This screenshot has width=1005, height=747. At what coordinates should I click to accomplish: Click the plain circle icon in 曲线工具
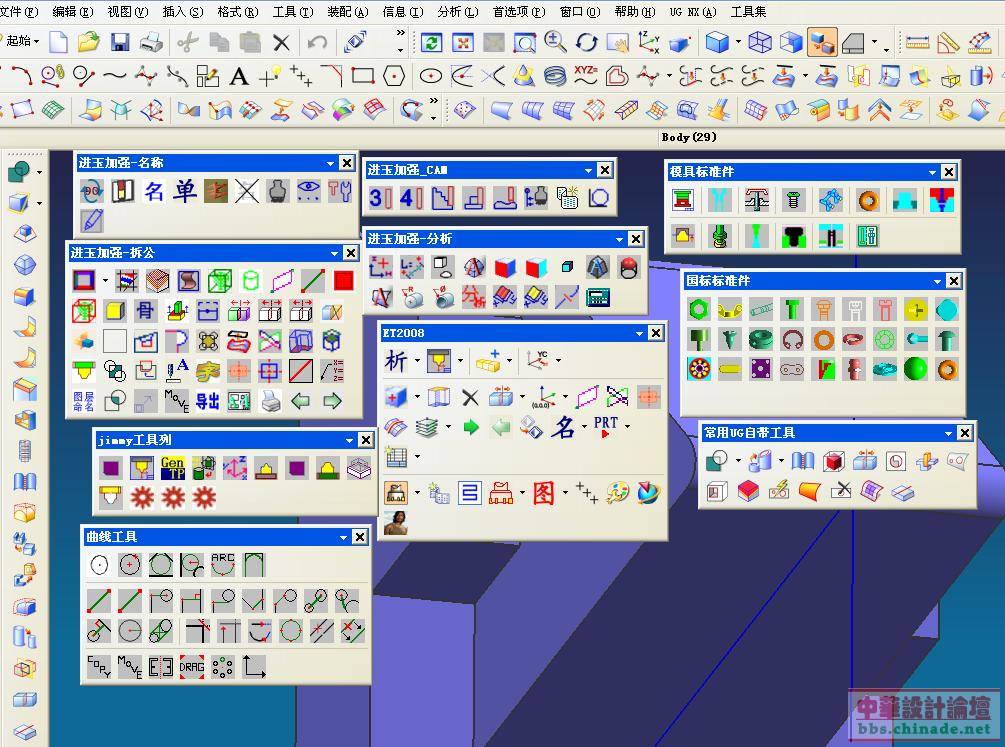(x=99, y=564)
